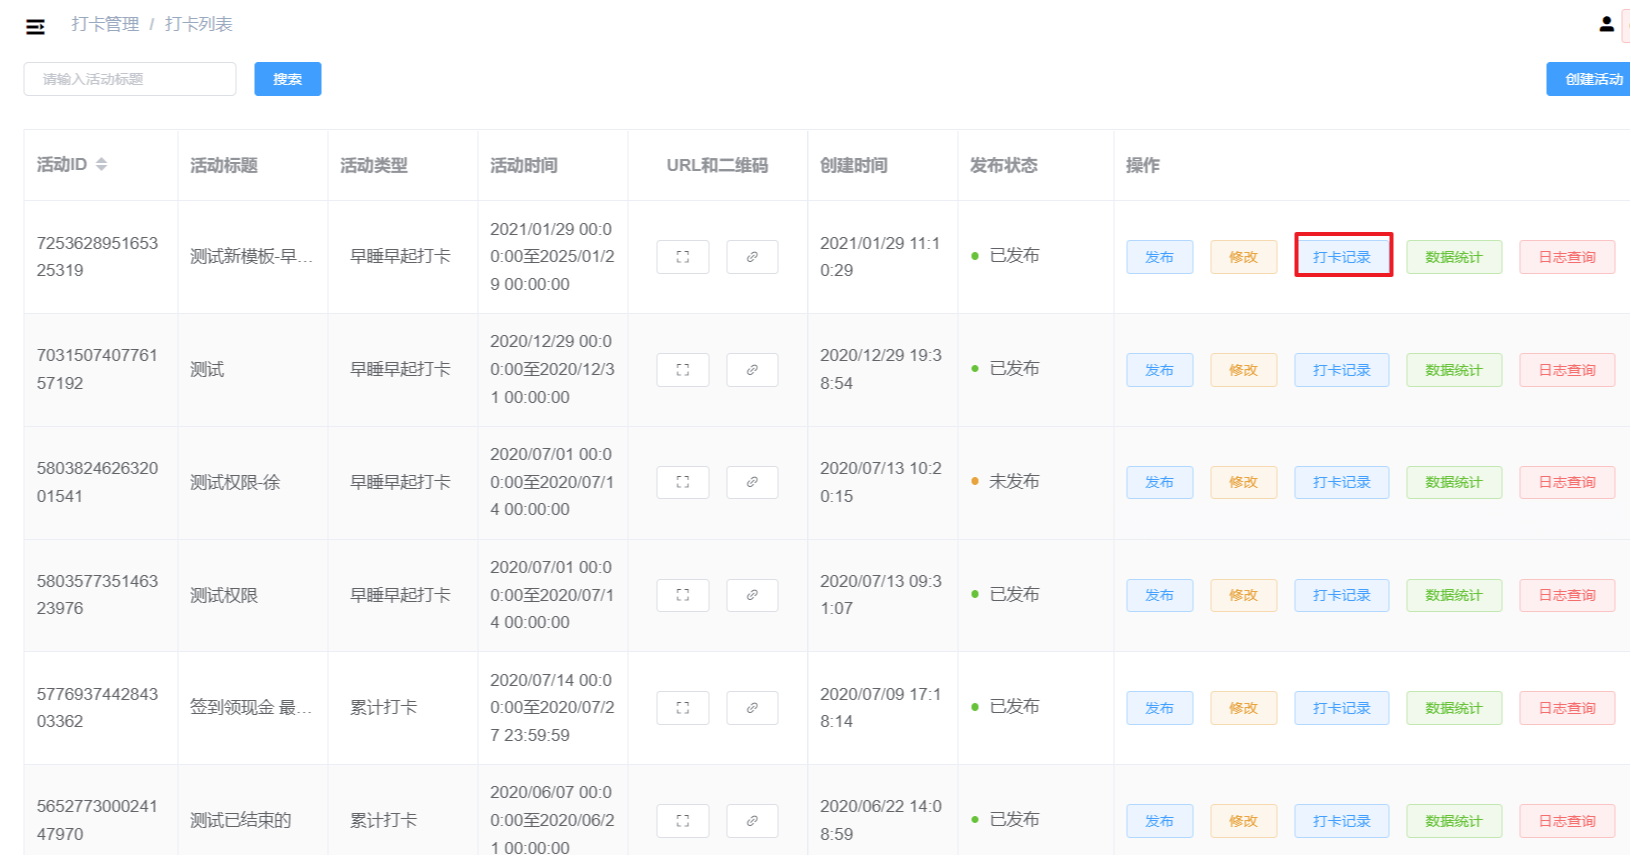Collapse the sidebar with hamburger menu icon
The image size is (1631, 859).
click(35, 27)
